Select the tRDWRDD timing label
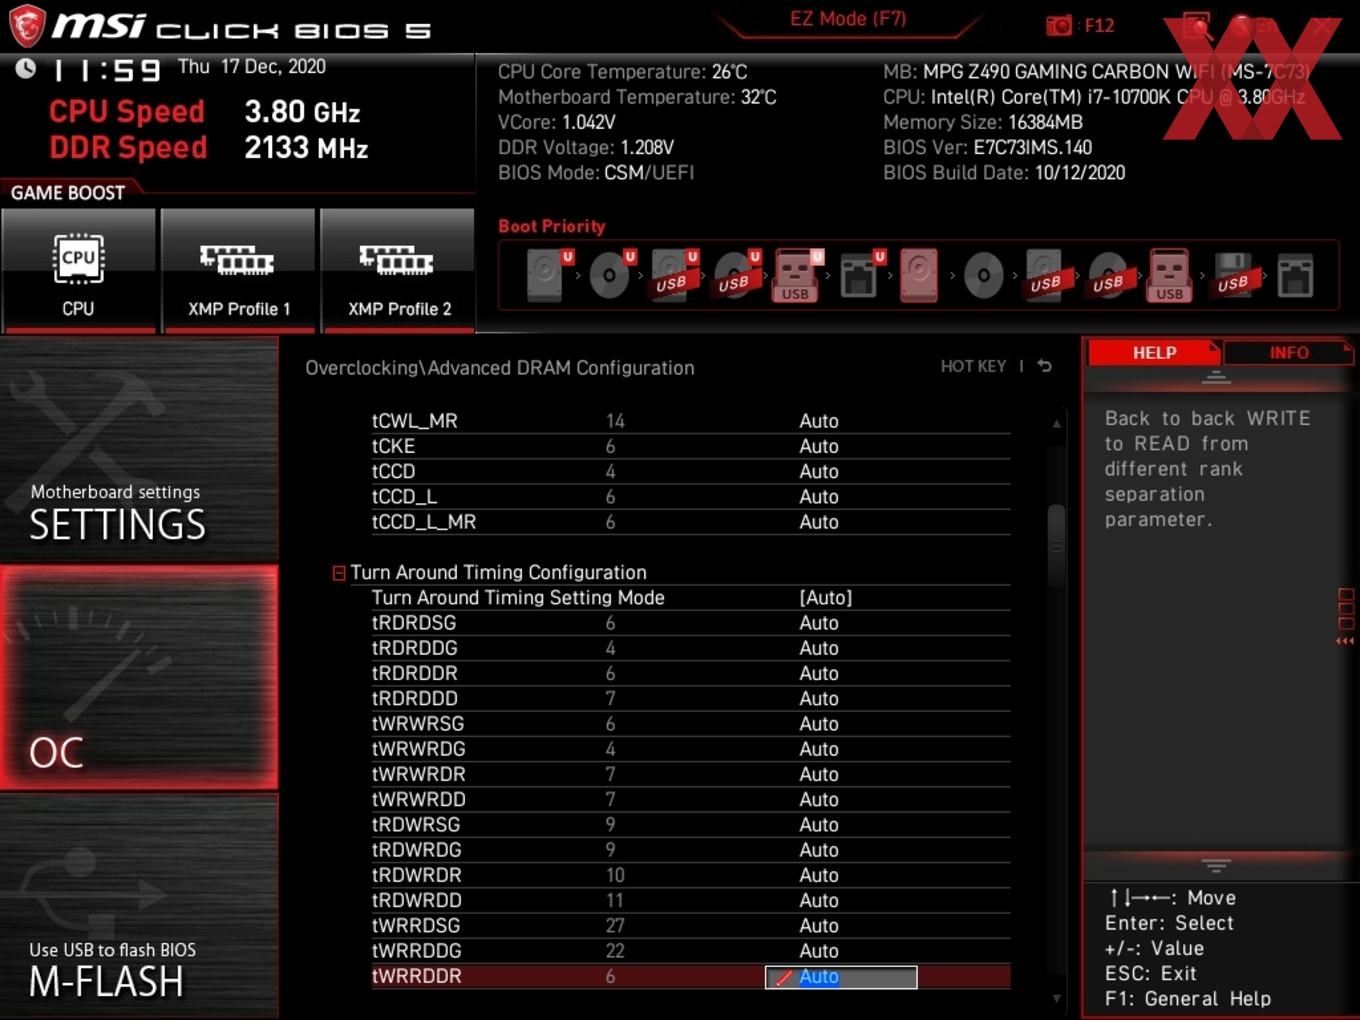 (x=416, y=901)
